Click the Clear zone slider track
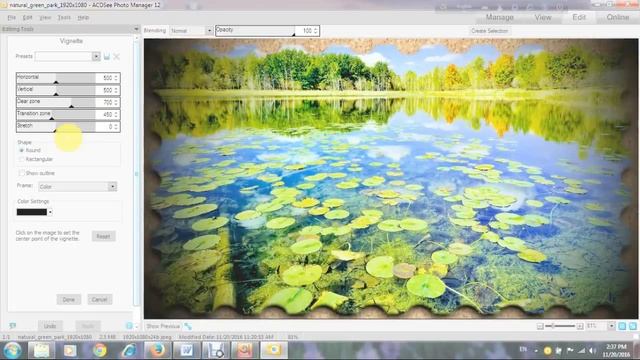Image resolution: width=640 pixels, height=360 pixels. click(56, 102)
